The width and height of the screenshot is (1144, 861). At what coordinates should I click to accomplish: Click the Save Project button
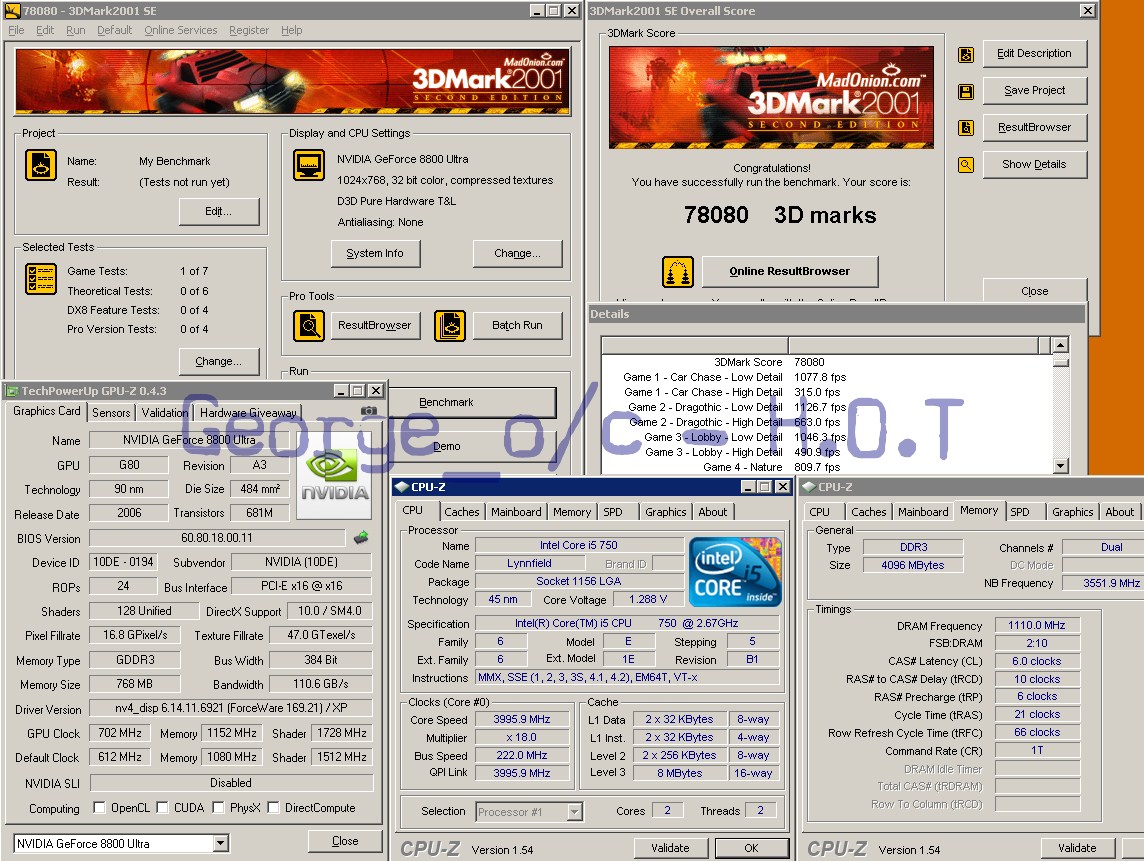click(1034, 90)
